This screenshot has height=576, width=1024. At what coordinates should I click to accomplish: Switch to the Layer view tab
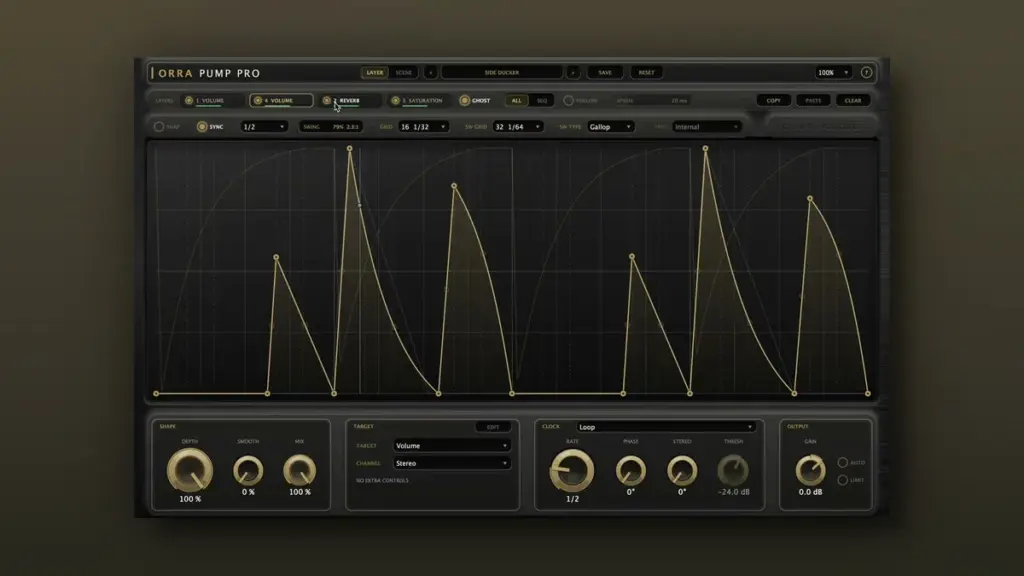pyautogui.click(x=375, y=72)
